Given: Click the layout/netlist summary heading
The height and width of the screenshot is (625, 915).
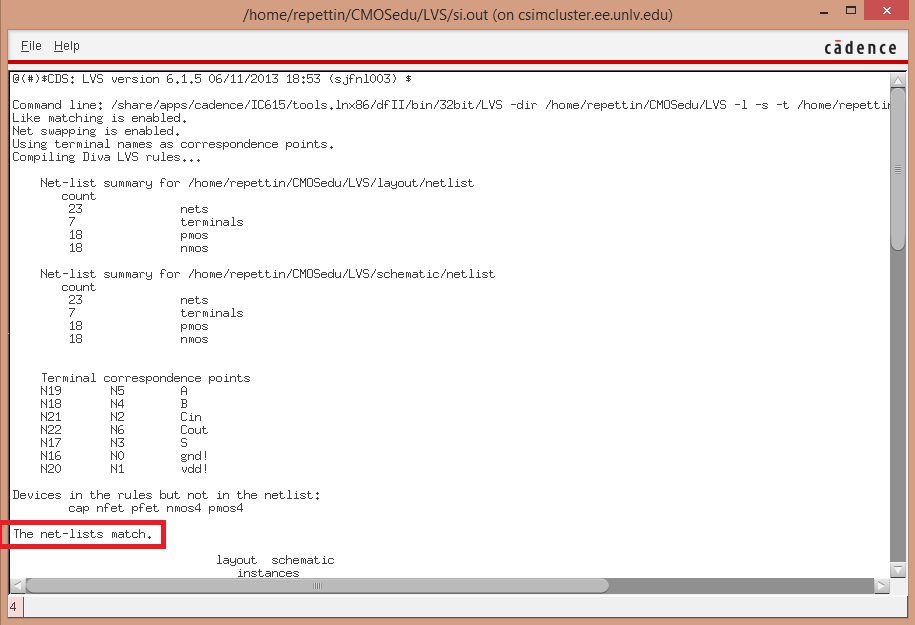Looking at the screenshot, I should click(257, 183).
